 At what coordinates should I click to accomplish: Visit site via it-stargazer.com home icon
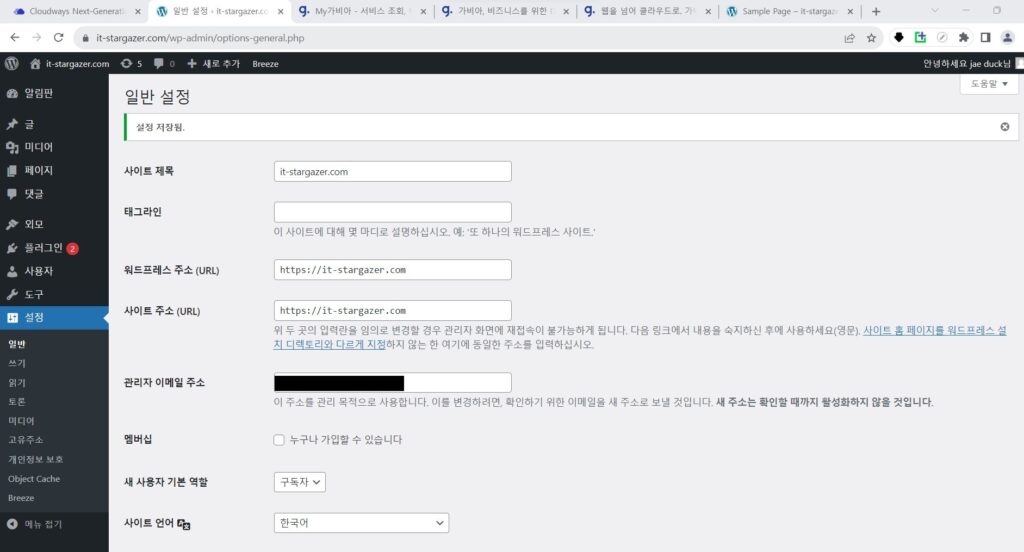[69, 63]
